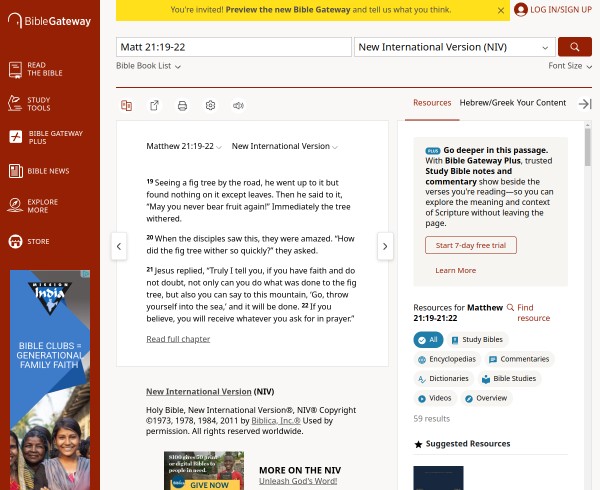The width and height of the screenshot is (600, 490).
Task: Click verse number 20 superscript
Action: click(x=150, y=238)
